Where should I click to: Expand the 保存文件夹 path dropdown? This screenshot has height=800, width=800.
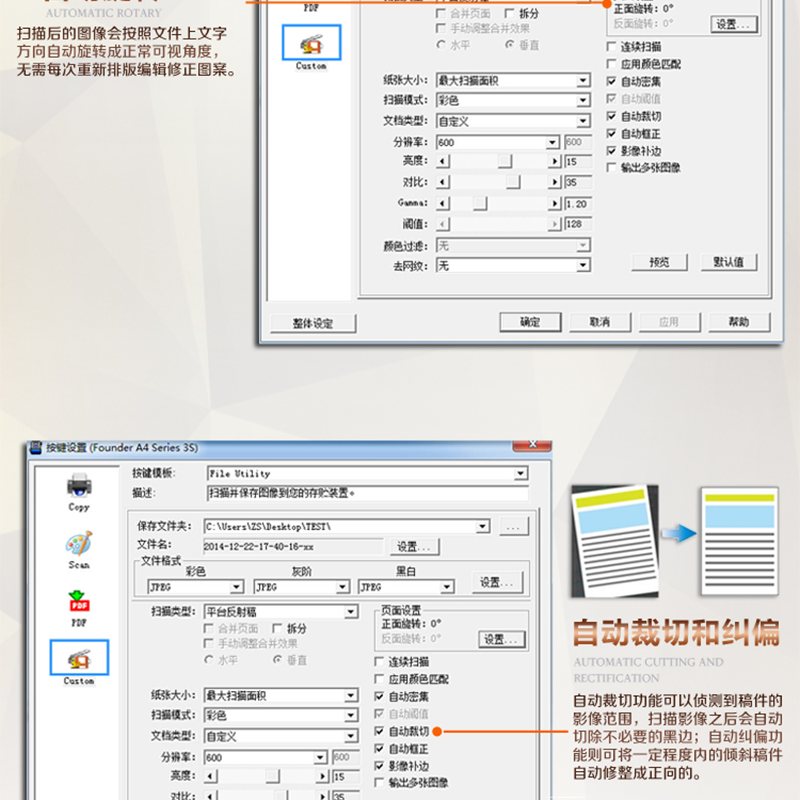pos(483,526)
